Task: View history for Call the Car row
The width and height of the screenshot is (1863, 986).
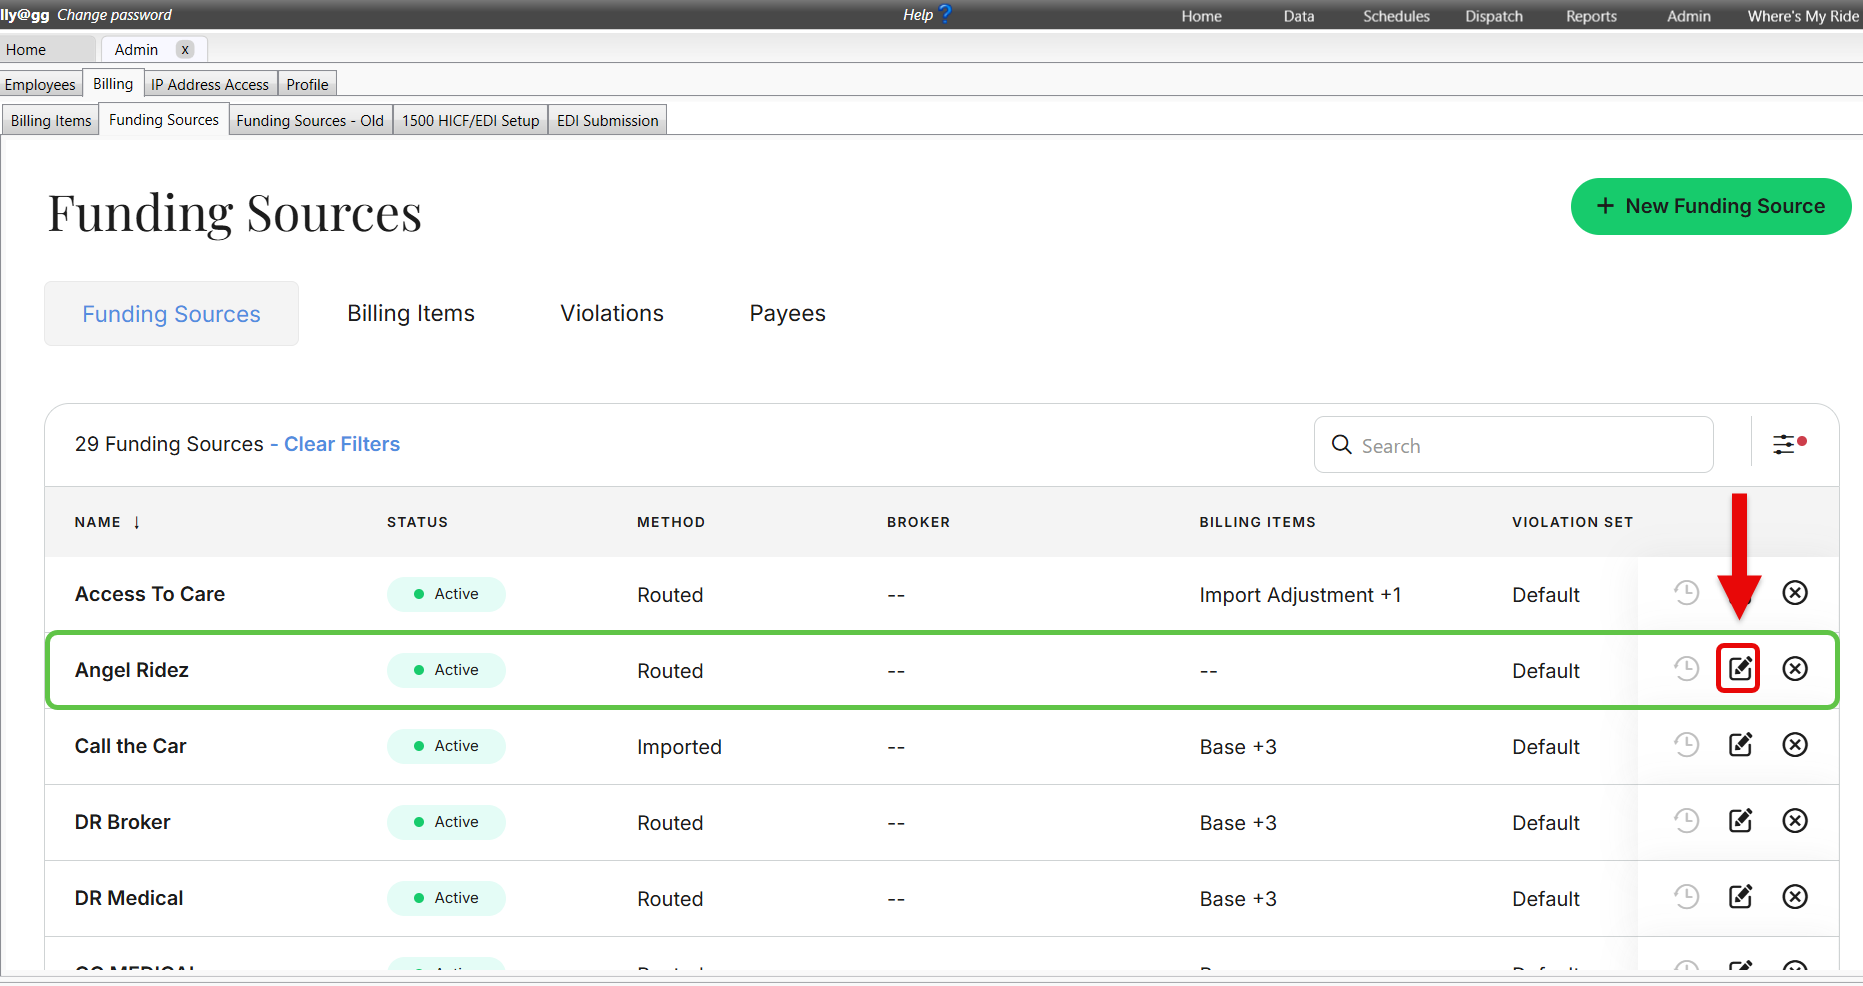Action: click(1686, 745)
